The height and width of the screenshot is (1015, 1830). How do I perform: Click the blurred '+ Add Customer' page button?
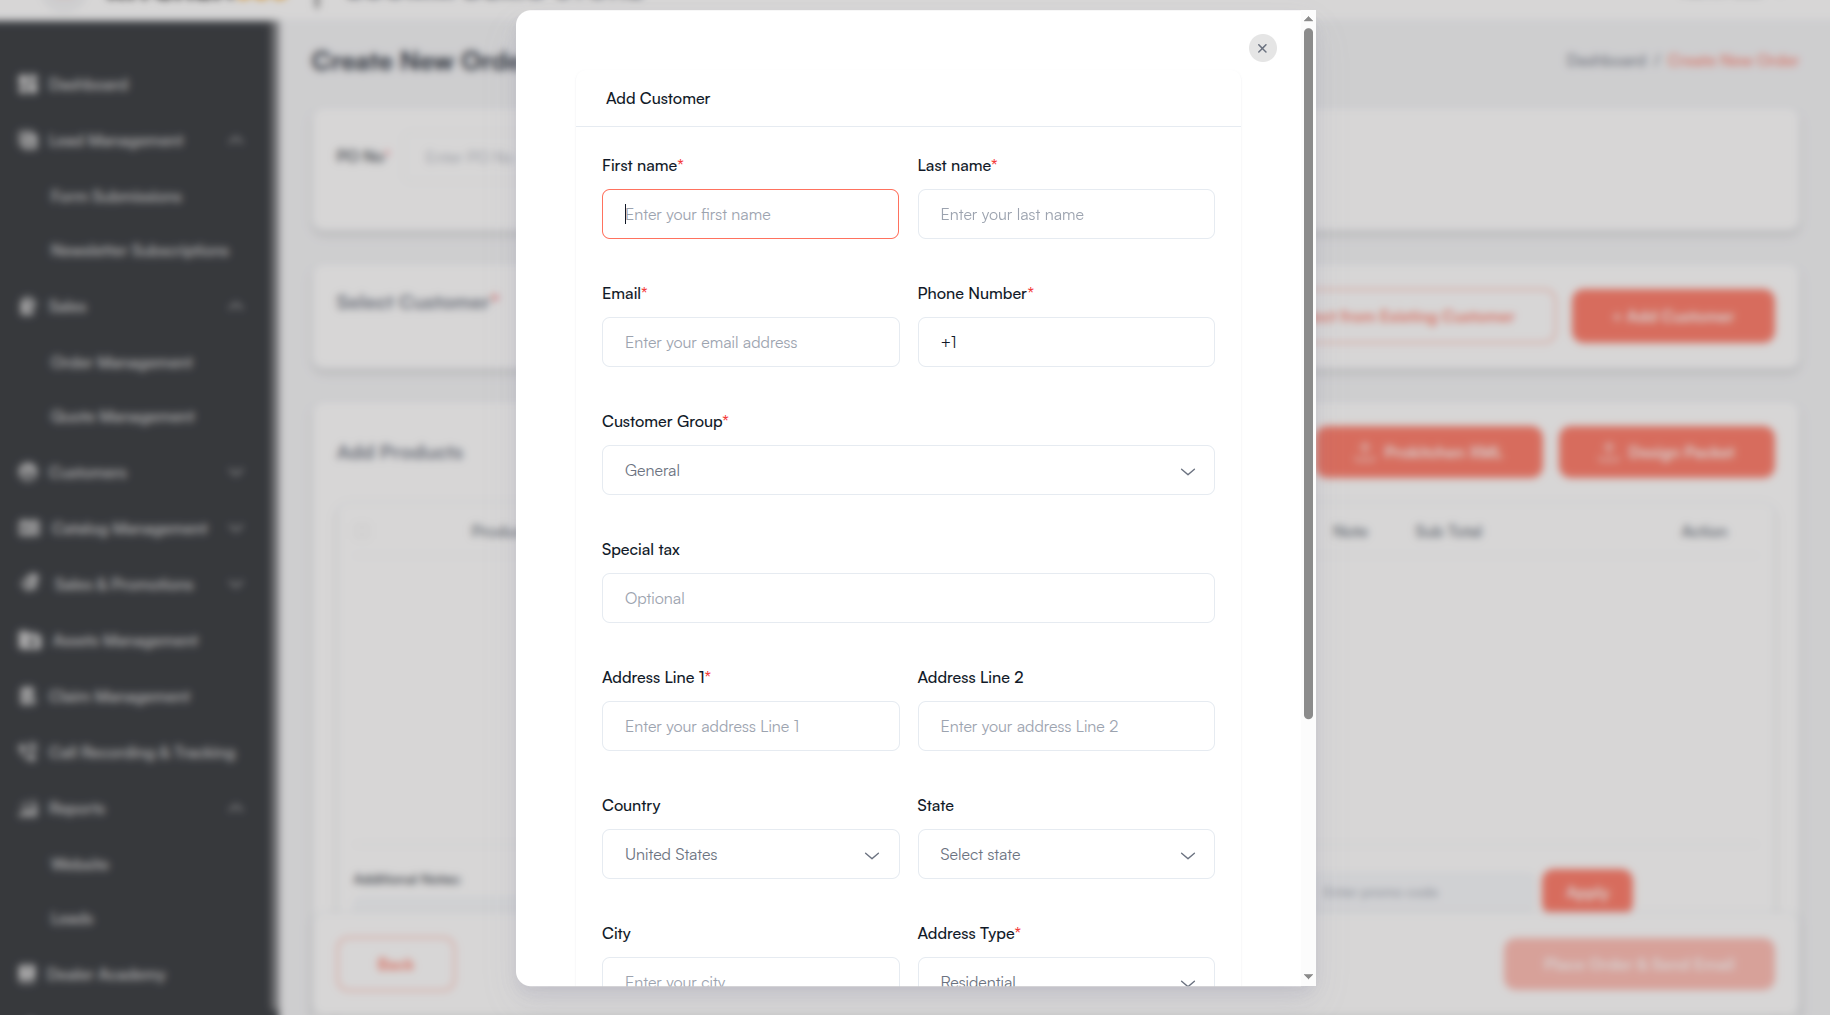tap(1673, 317)
